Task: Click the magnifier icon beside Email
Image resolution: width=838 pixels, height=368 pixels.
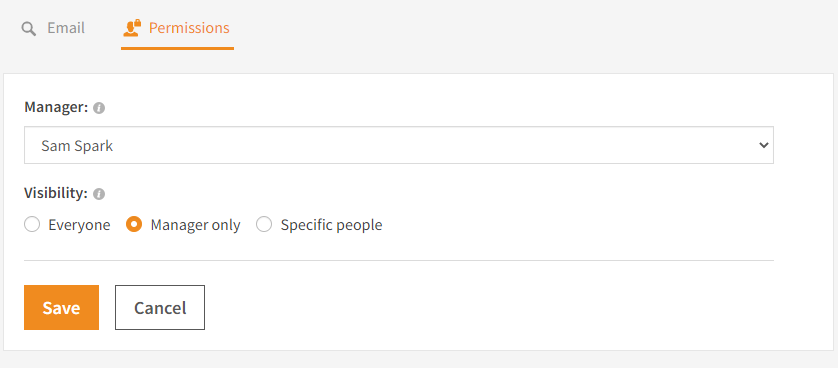Action: [29, 29]
